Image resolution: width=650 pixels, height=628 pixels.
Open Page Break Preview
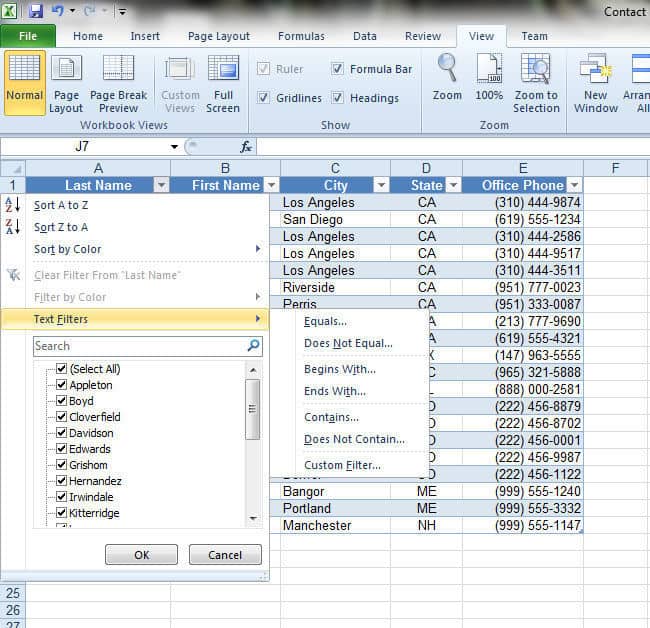pyautogui.click(x=119, y=83)
